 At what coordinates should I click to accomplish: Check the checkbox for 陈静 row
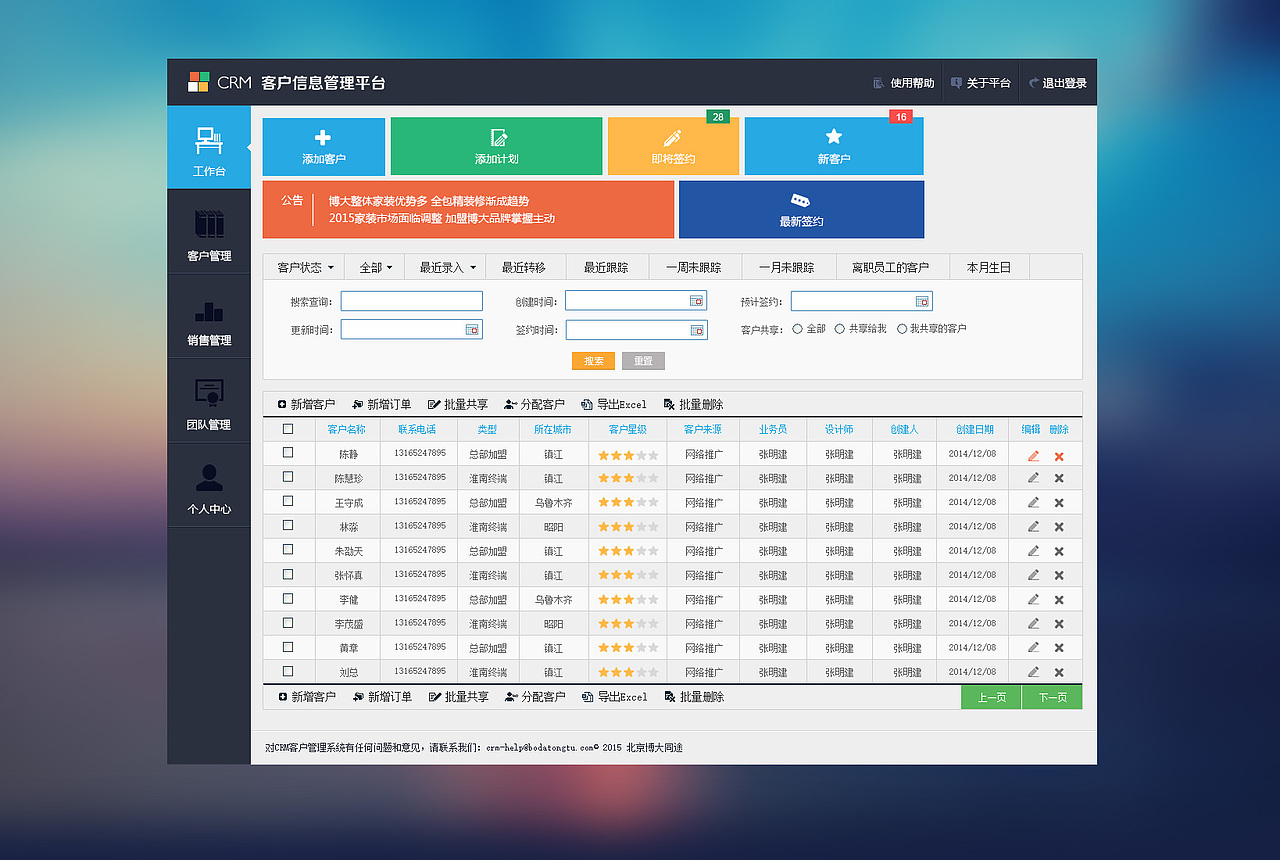click(x=288, y=452)
